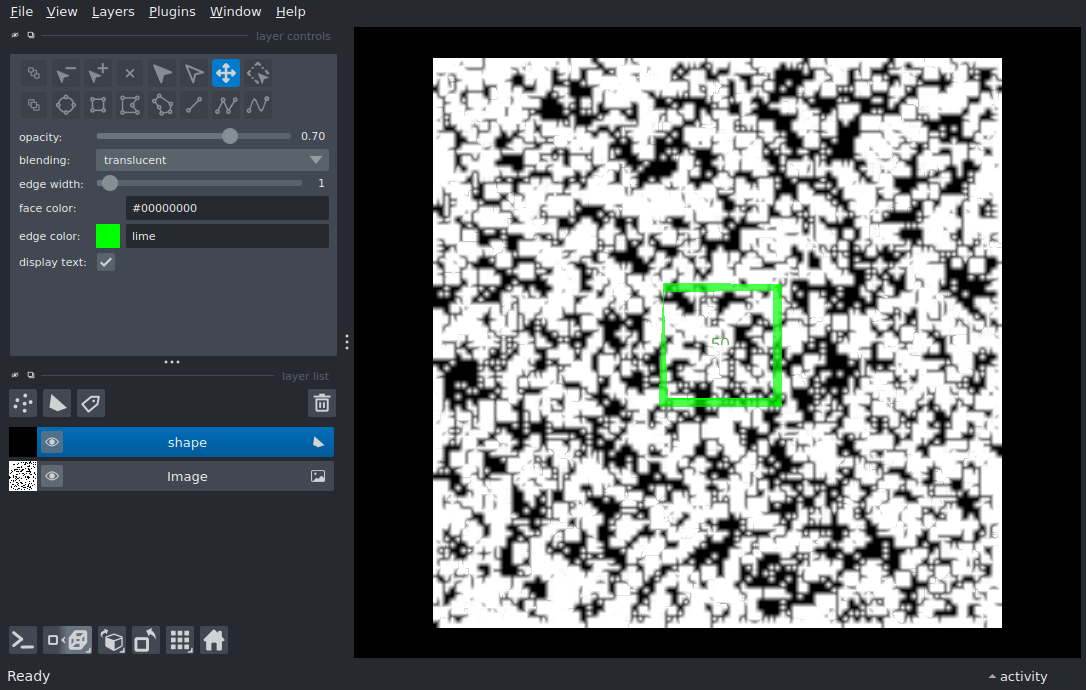Toggle visibility of the Image layer

52,476
